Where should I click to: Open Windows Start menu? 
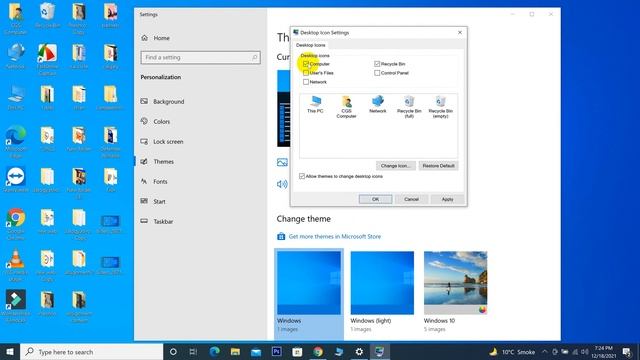click(x=10, y=351)
